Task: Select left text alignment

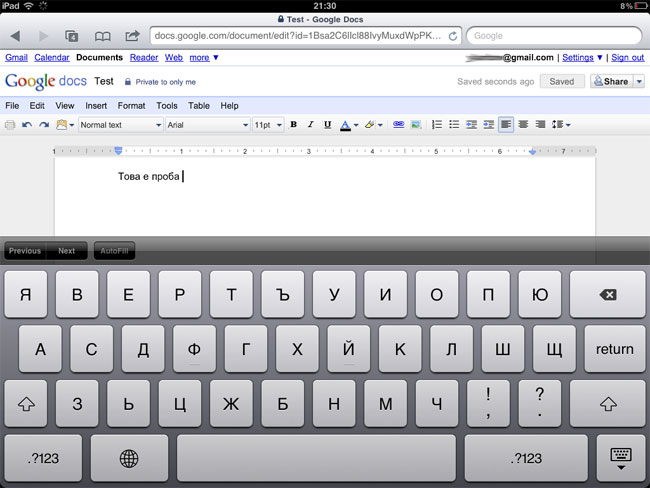Action: click(x=506, y=124)
